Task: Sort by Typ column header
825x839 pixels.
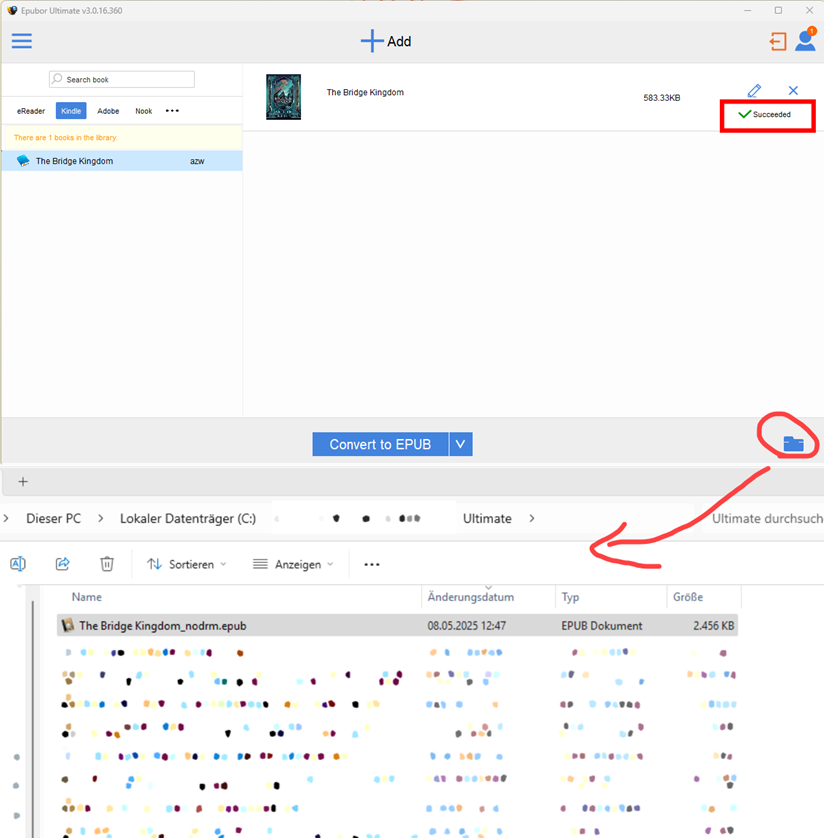Action: [x=570, y=597]
